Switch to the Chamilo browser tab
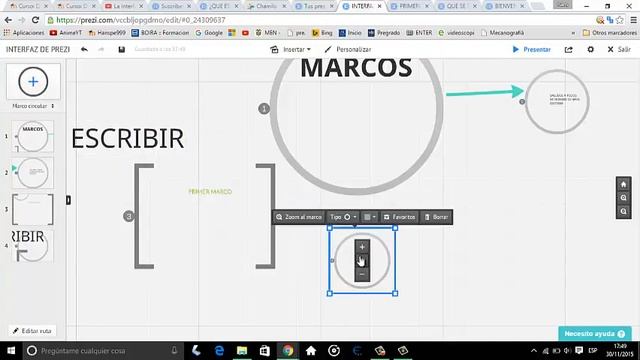 (x=267, y=6)
